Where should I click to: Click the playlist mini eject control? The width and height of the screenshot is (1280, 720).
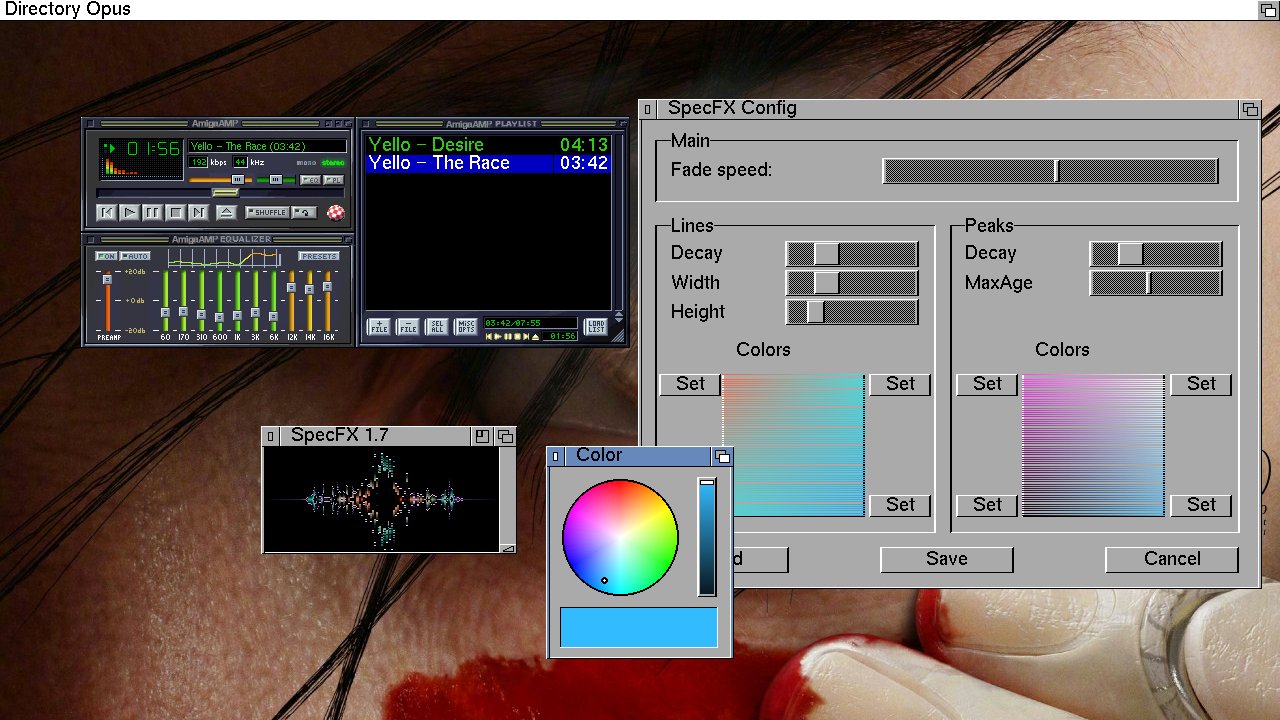point(535,337)
